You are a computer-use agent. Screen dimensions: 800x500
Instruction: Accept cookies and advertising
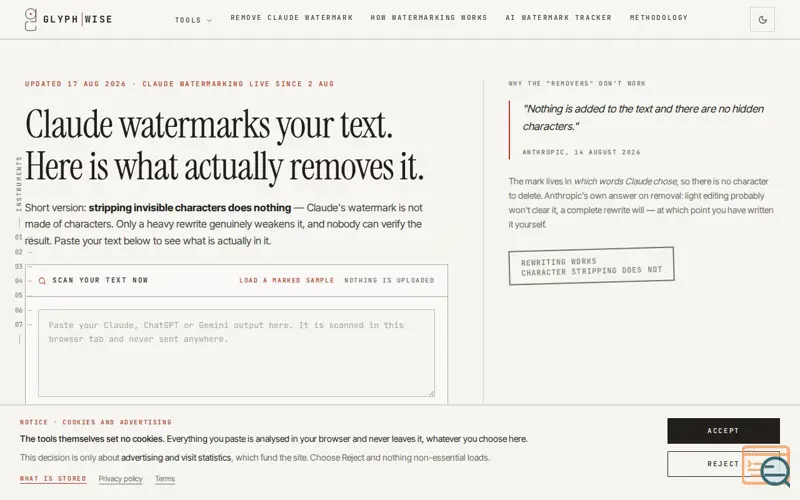coord(723,431)
